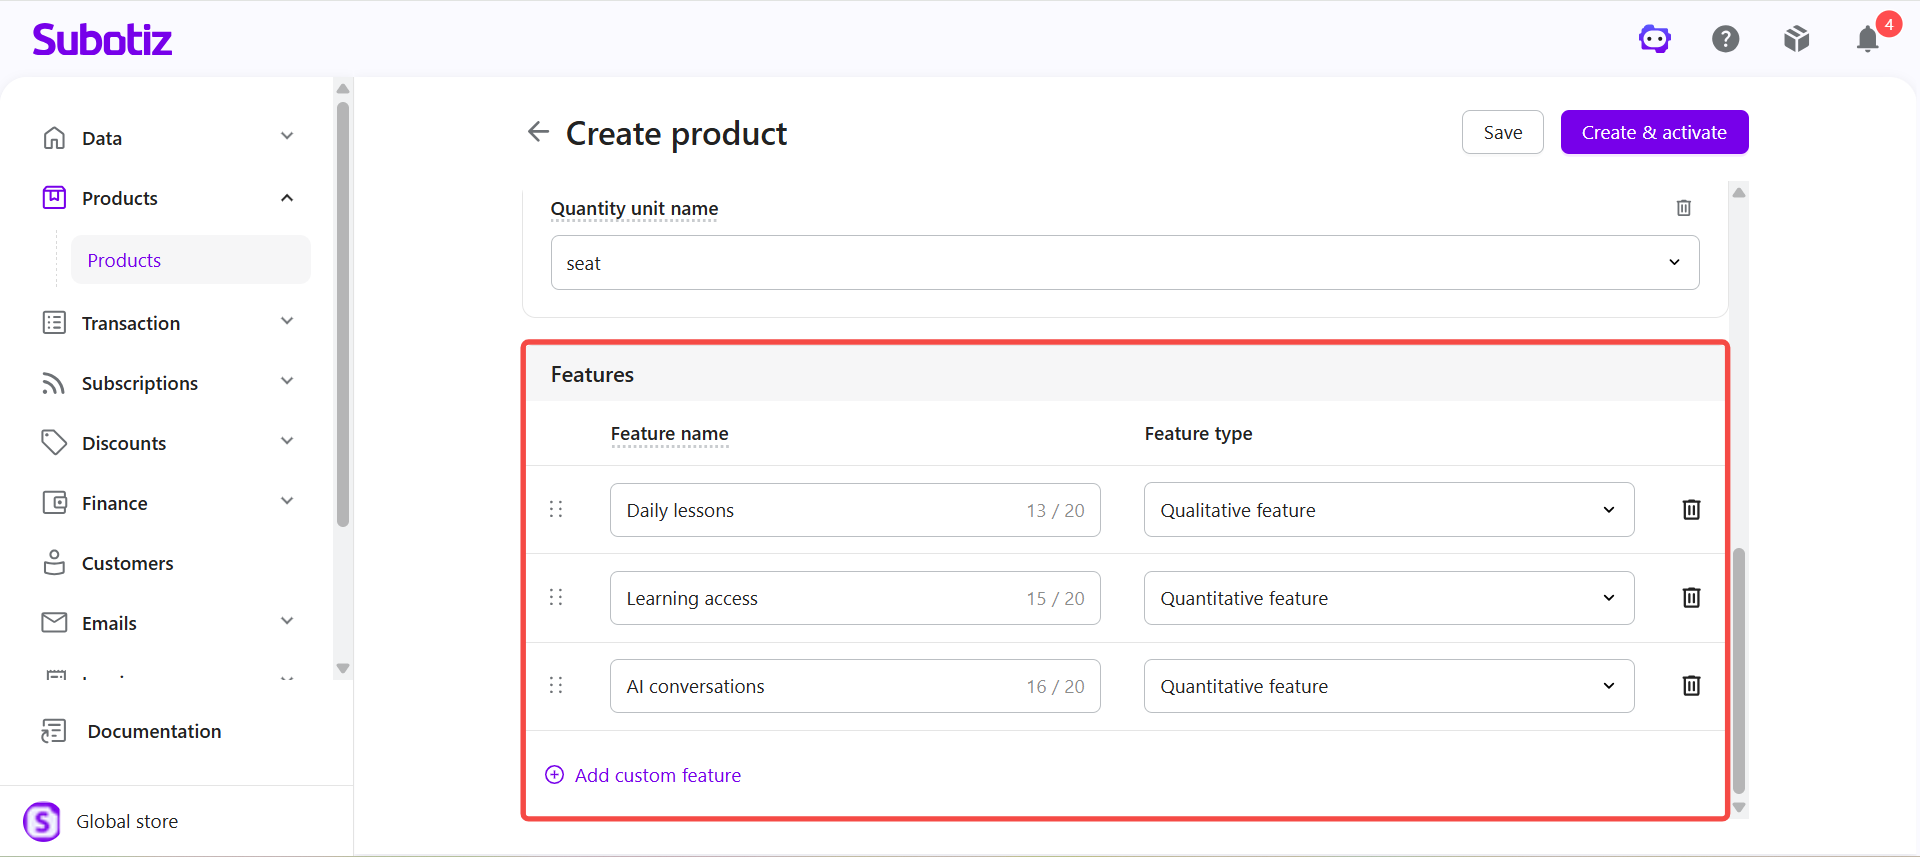Delete the AI conversations feature row
1920x857 pixels.
1691,686
